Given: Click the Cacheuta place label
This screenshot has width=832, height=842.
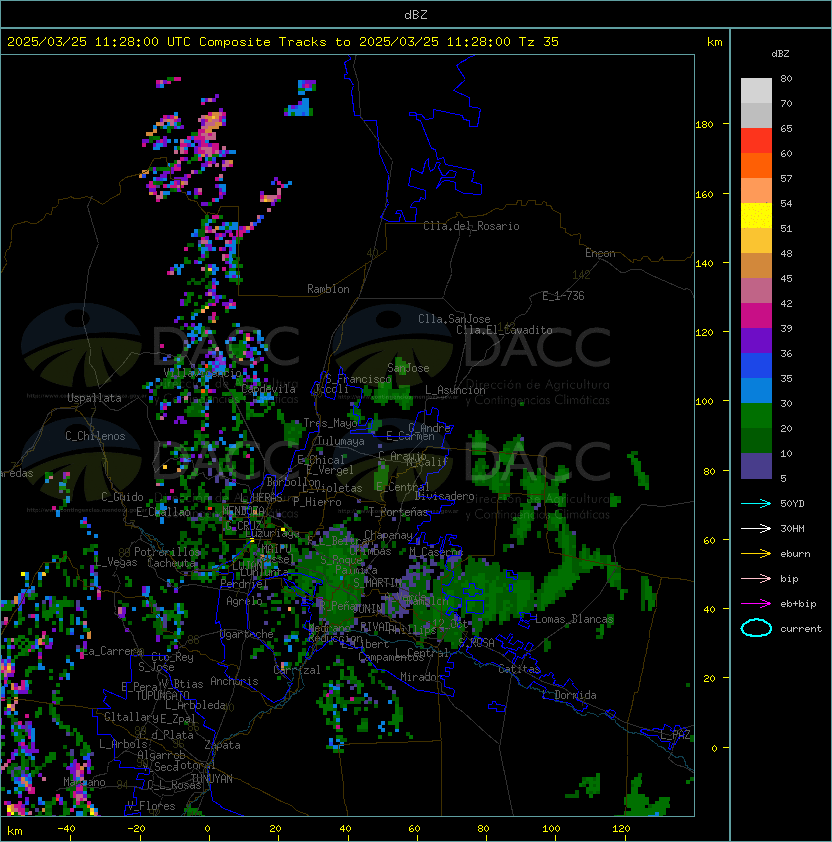Looking at the screenshot, I should click(172, 563).
